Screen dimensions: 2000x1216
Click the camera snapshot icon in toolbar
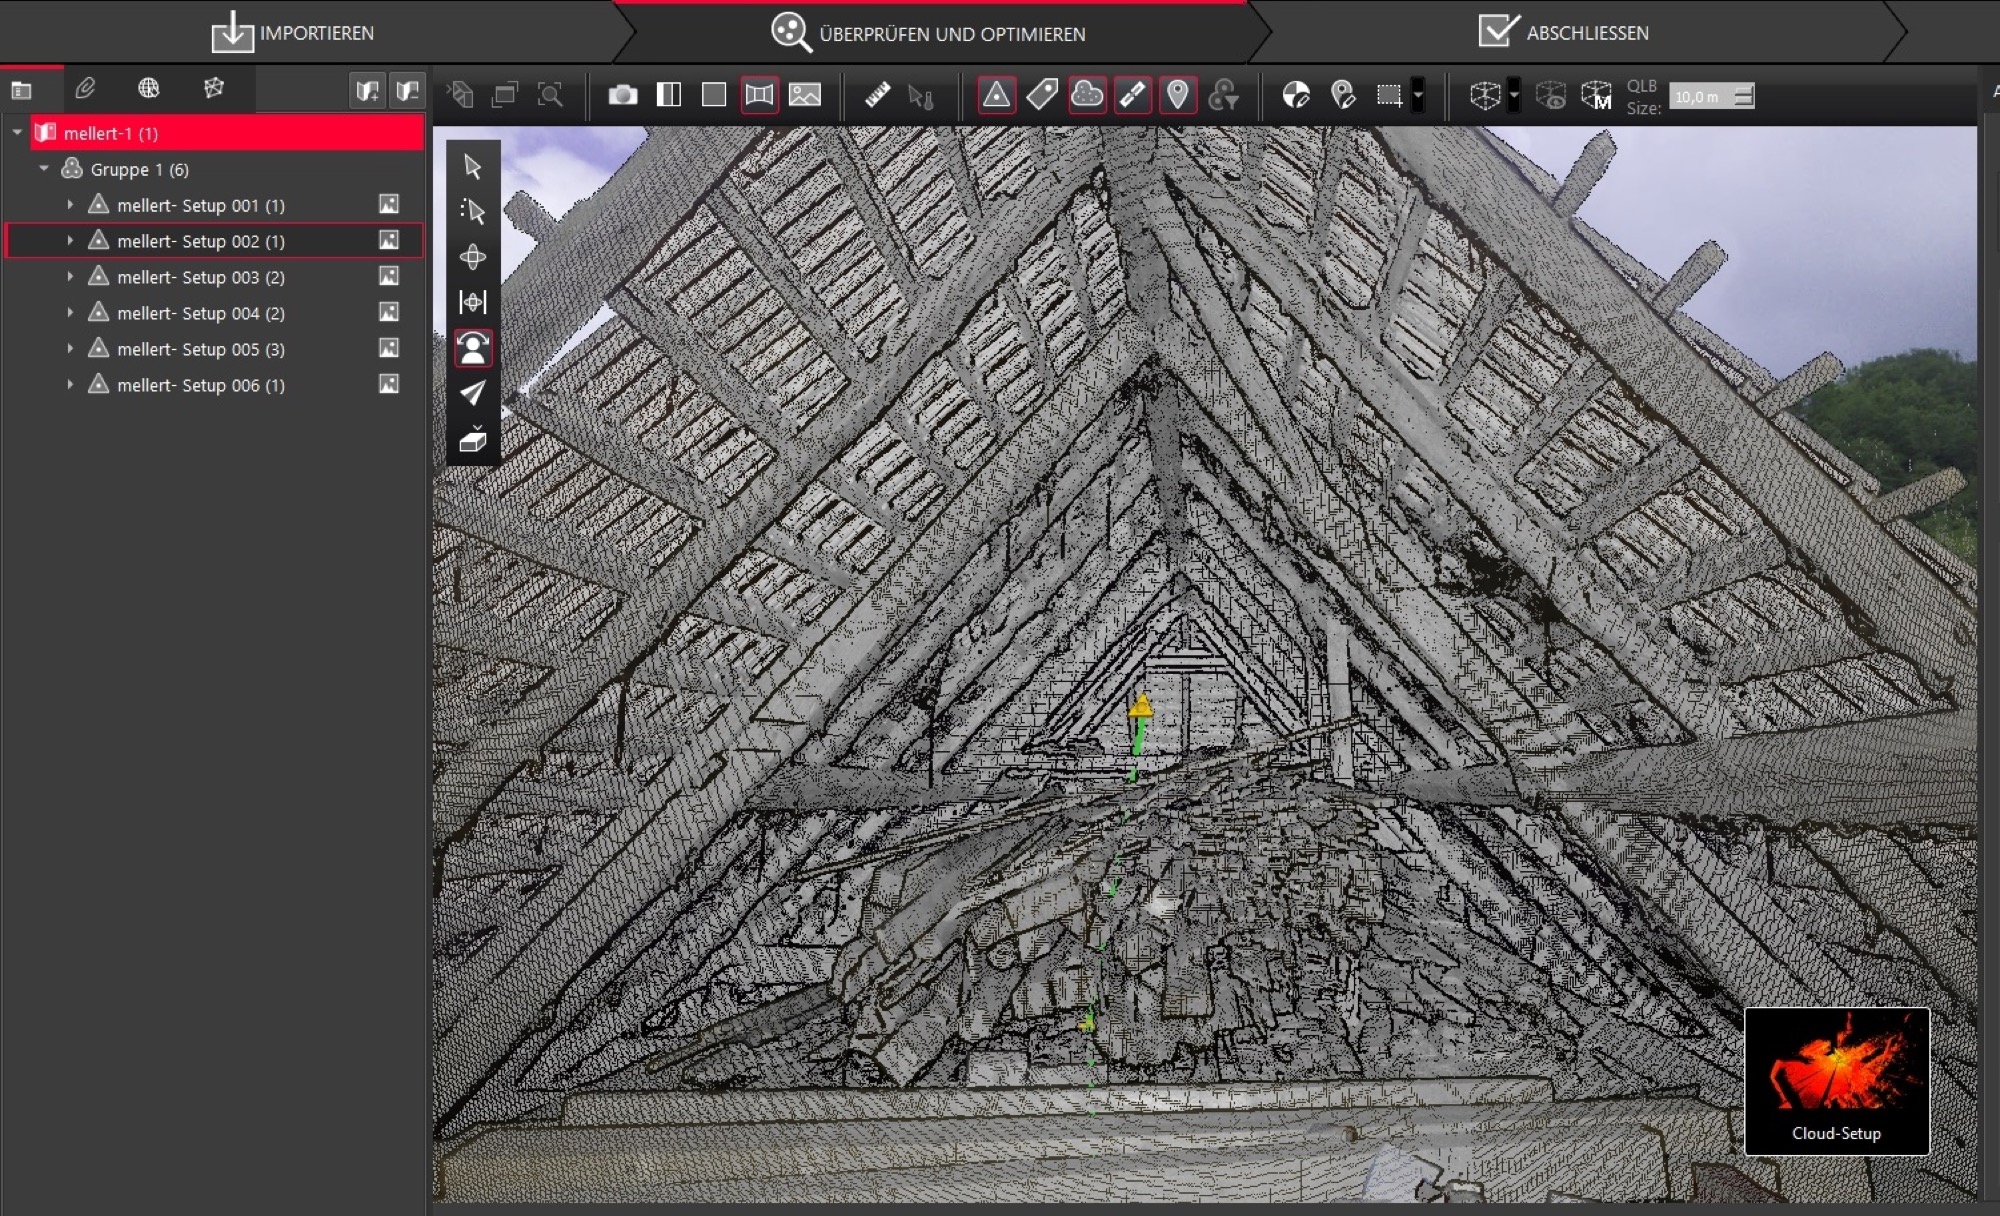click(x=622, y=95)
